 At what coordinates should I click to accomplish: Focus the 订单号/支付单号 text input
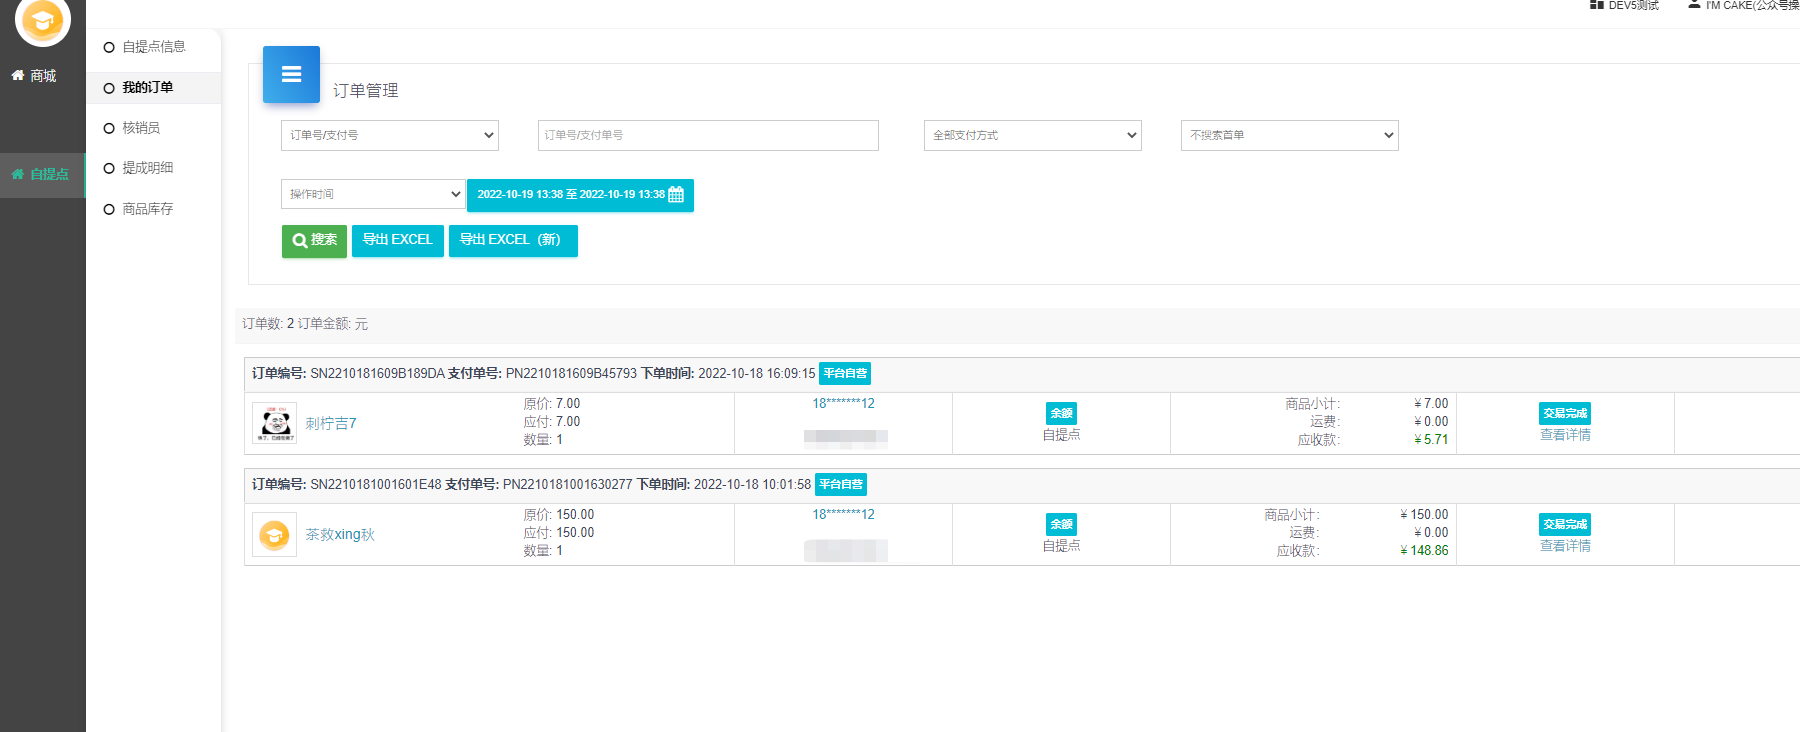tap(708, 136)
